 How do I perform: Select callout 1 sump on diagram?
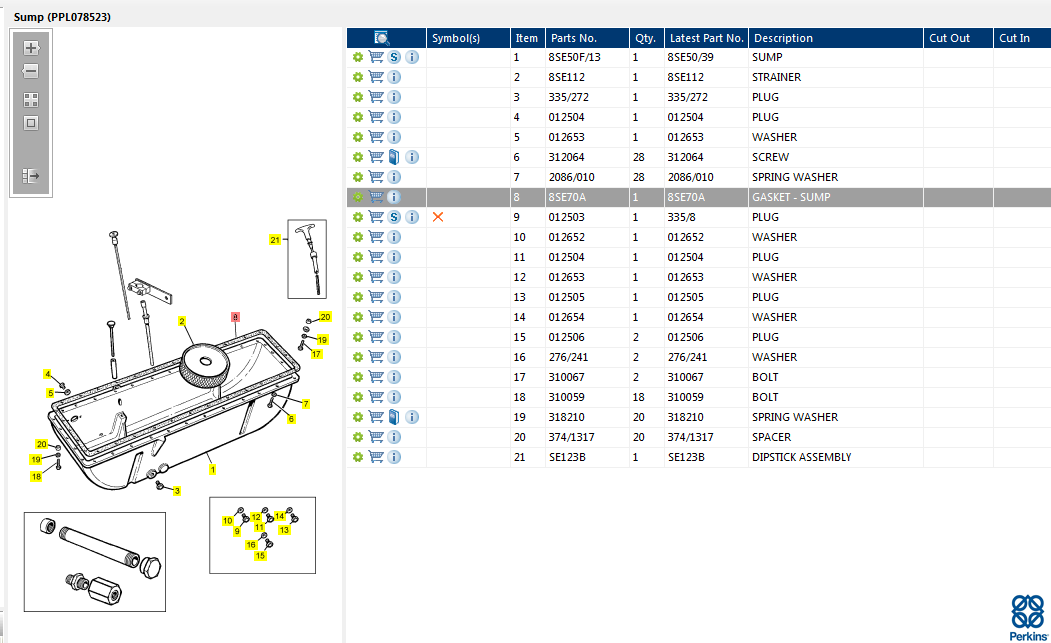(212, 469)
